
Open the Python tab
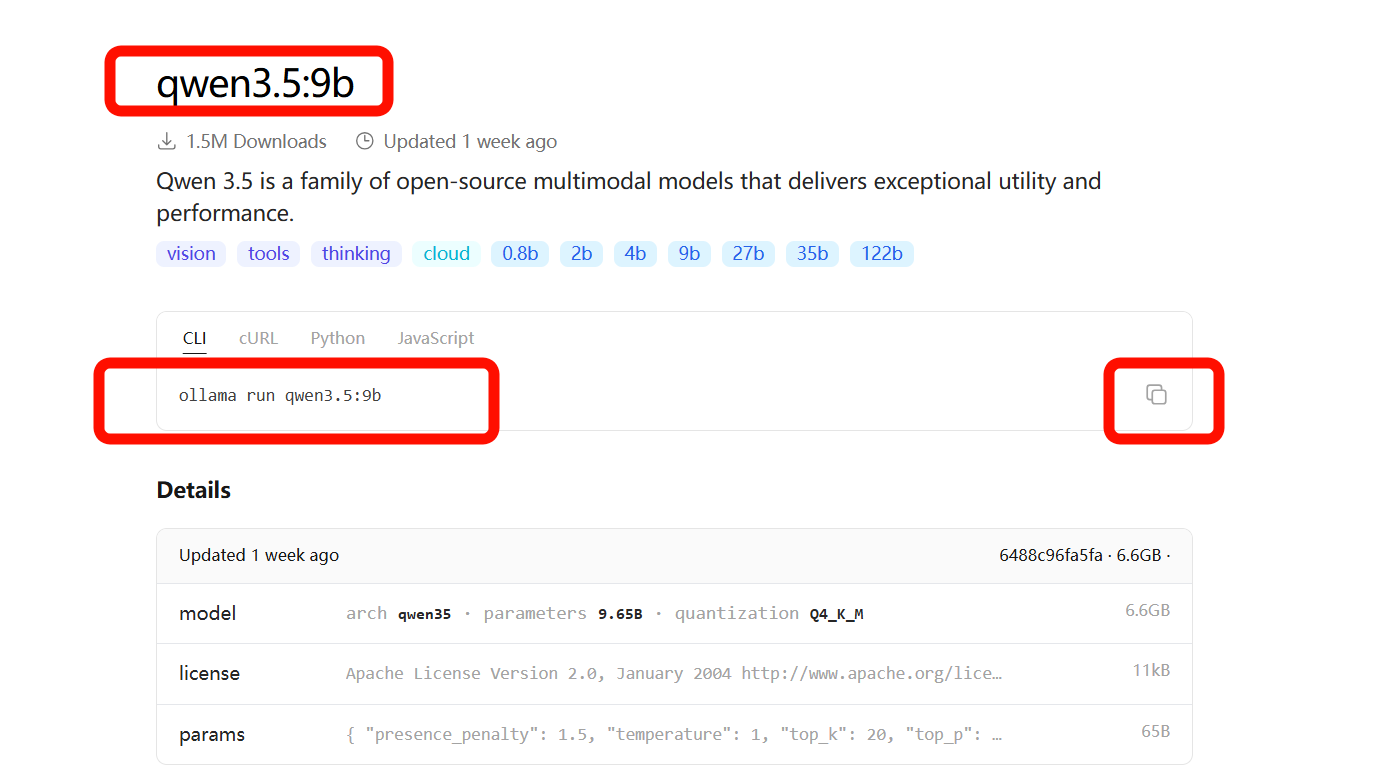338,338
